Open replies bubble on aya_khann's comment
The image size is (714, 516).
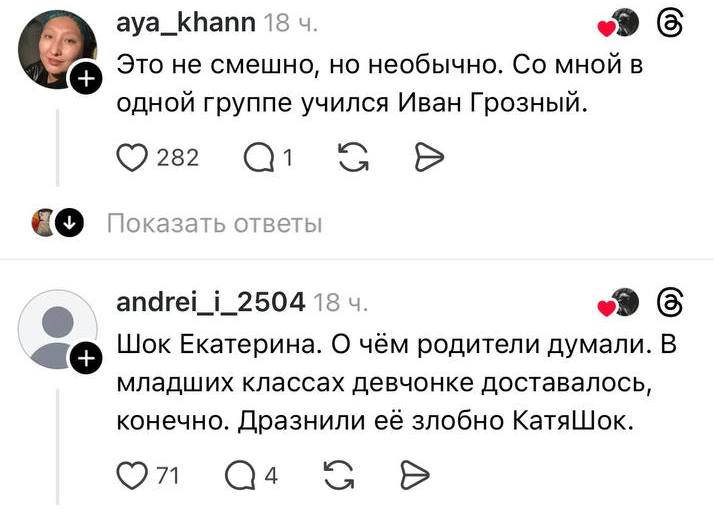[x=257, y=157]
